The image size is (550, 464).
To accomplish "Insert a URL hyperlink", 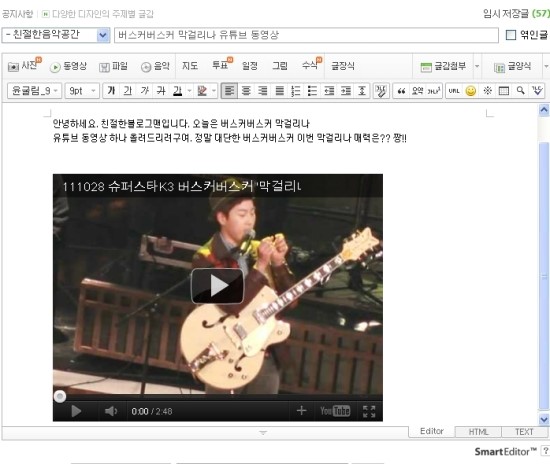I will [454, 91].
